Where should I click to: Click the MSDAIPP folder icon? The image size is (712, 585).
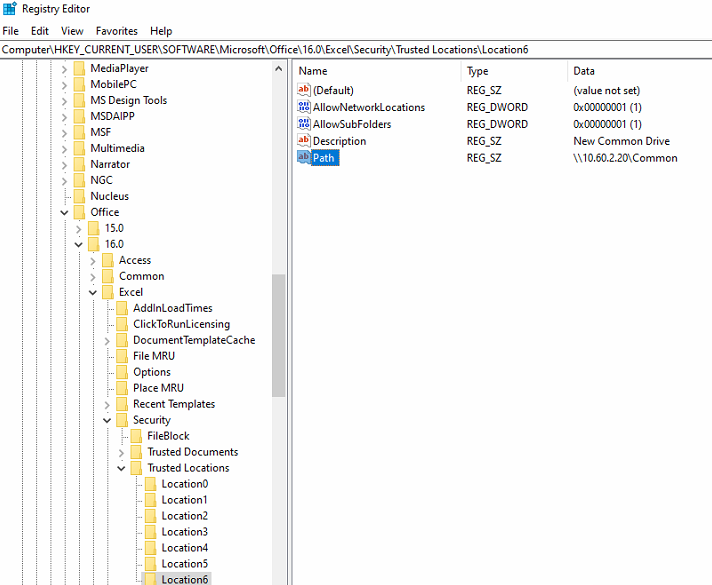79,116
